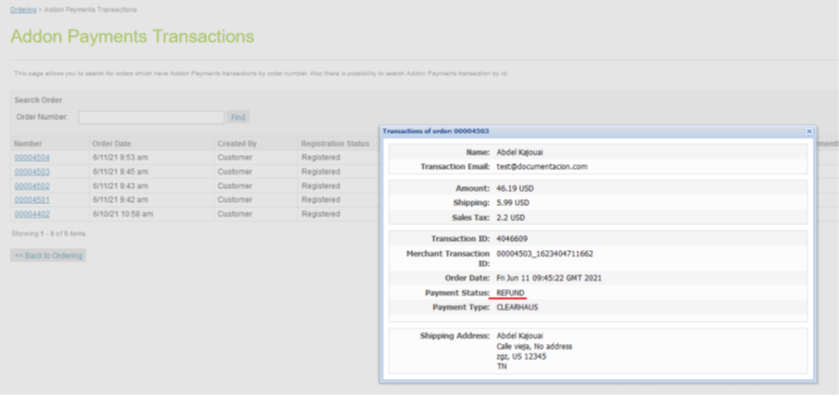Click the Addon Payments Transactions heading
The height and width of the screenshot is (396, 839).
click(132, 36)
